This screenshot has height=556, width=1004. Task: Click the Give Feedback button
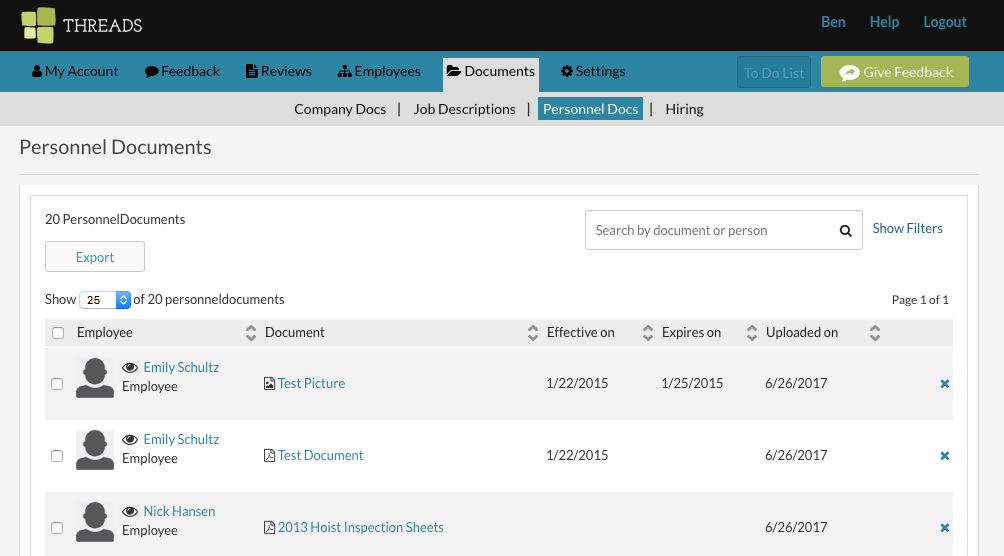895,72
